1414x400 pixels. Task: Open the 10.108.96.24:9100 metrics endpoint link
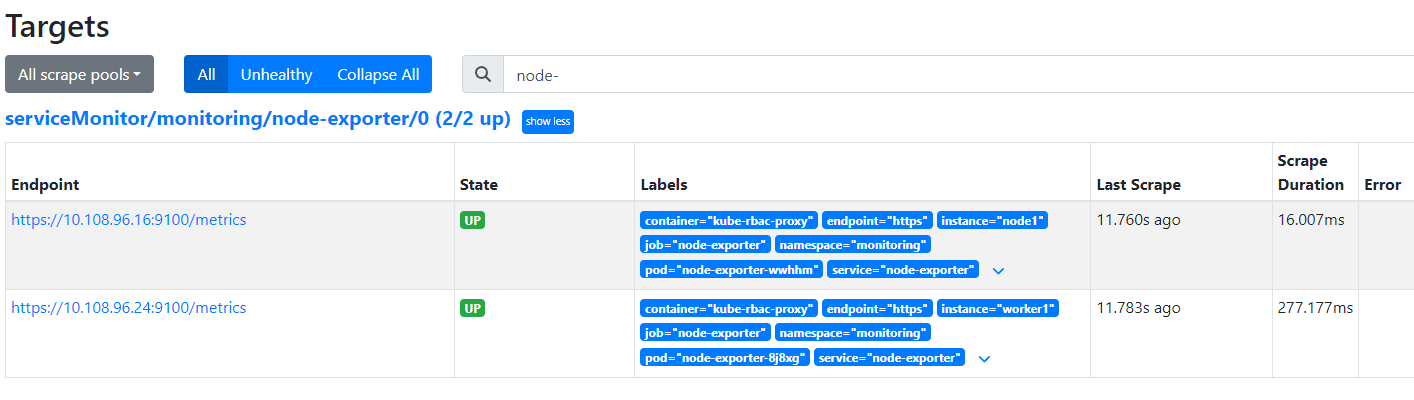pyautogui.click(x=128, y=308)
